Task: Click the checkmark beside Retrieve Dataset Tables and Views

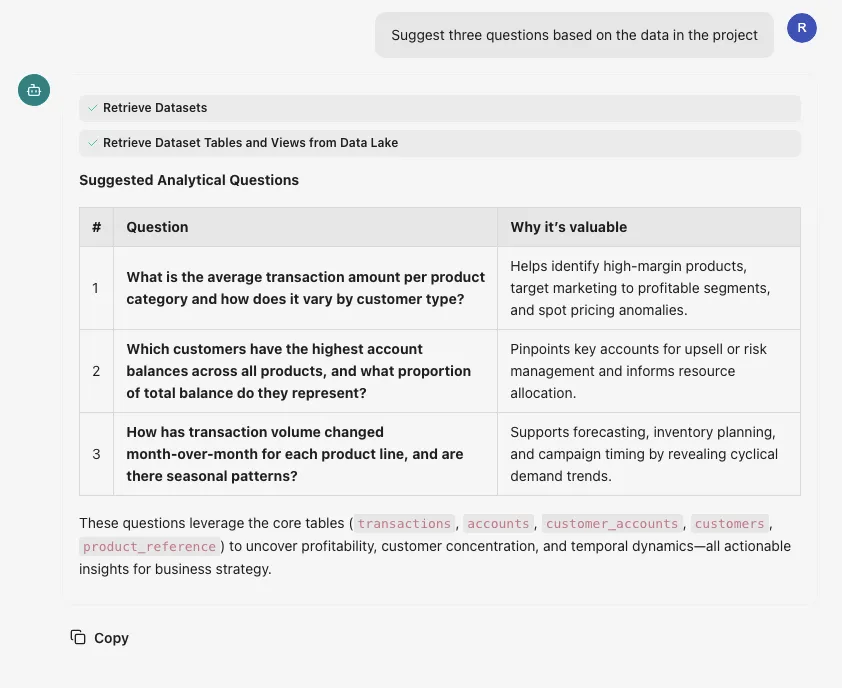Action: click(x=92, y=143)
